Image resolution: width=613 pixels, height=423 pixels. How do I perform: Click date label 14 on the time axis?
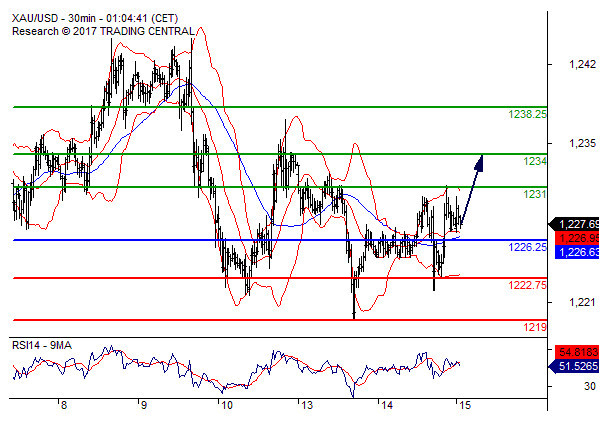(x=387, y=405)
